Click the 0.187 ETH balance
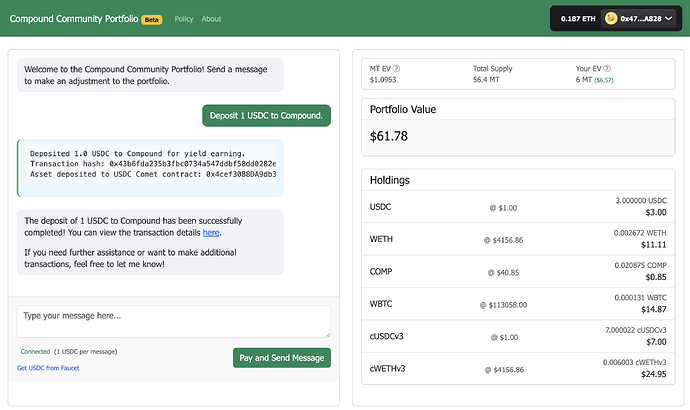 [x=577, y=18]
